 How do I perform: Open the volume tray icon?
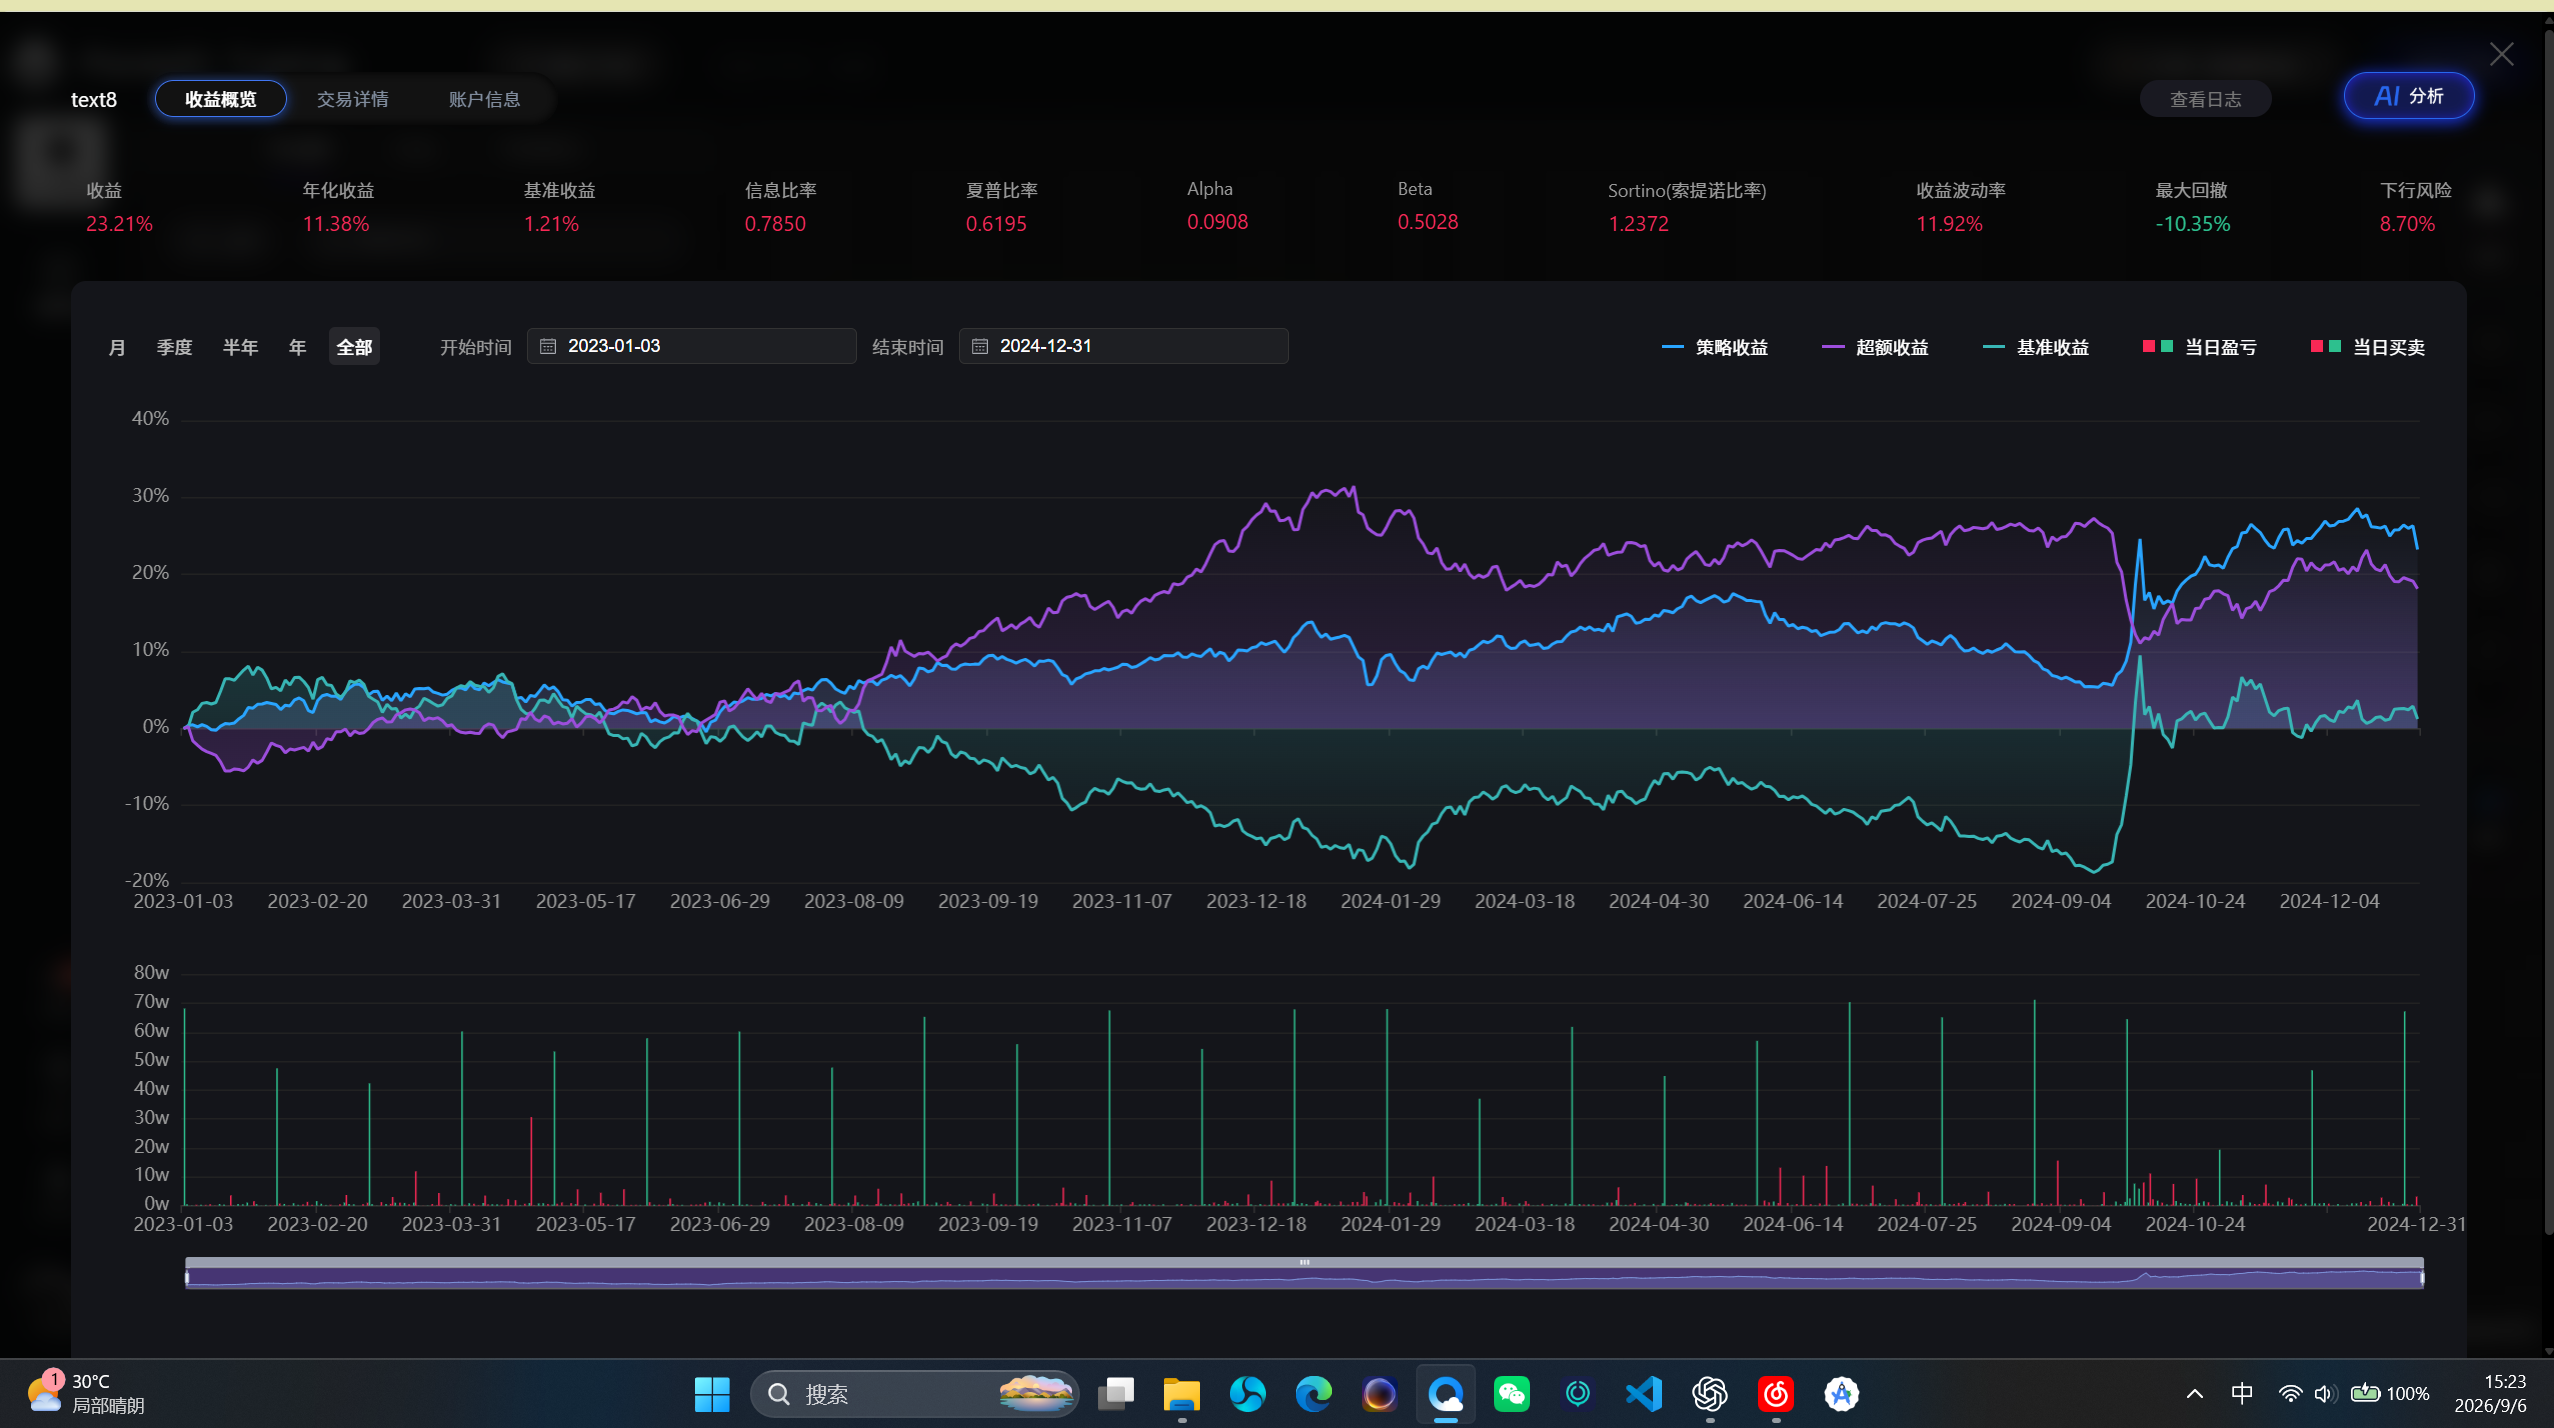coord(2325,1394)
